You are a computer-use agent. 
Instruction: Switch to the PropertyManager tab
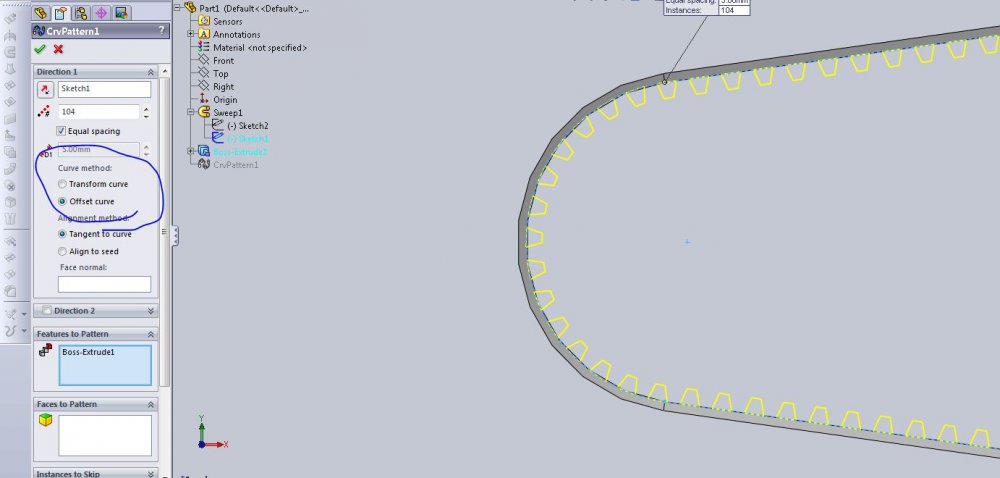[x=62, y=12]
